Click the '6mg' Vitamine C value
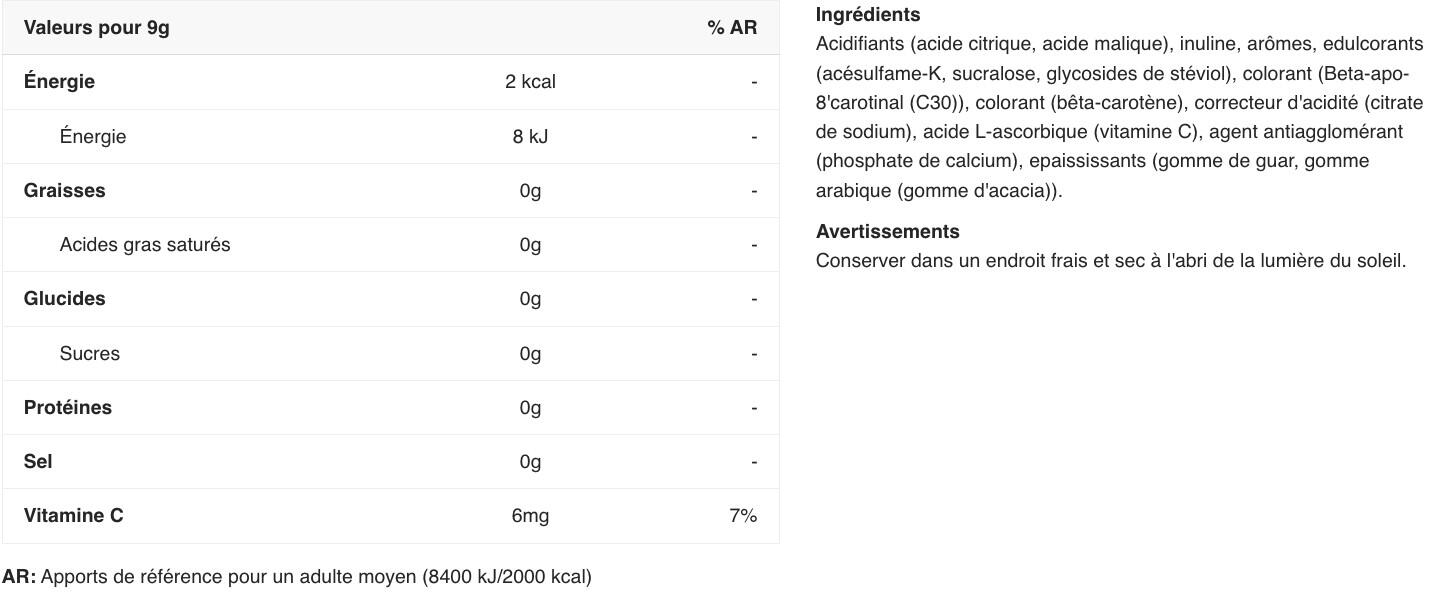This screenshot has width=1440, height=594. tap(530, 516)
